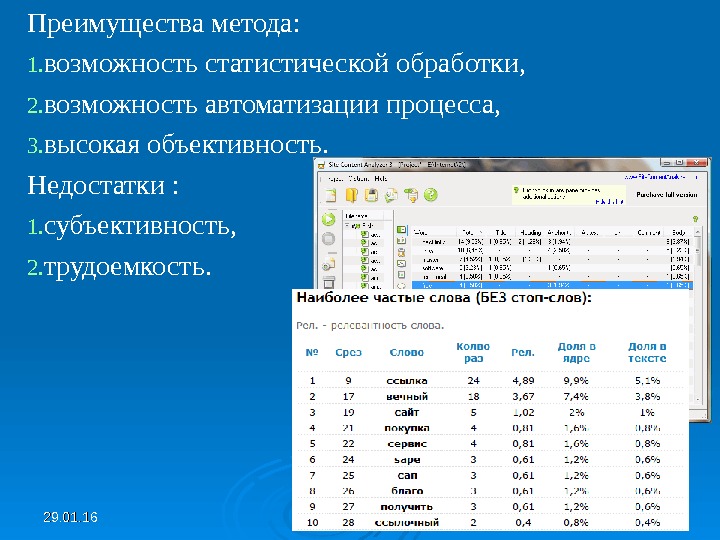Click the slide title 'Преимущества метода:'
720x540 pixels.
(x=163, y=23)
